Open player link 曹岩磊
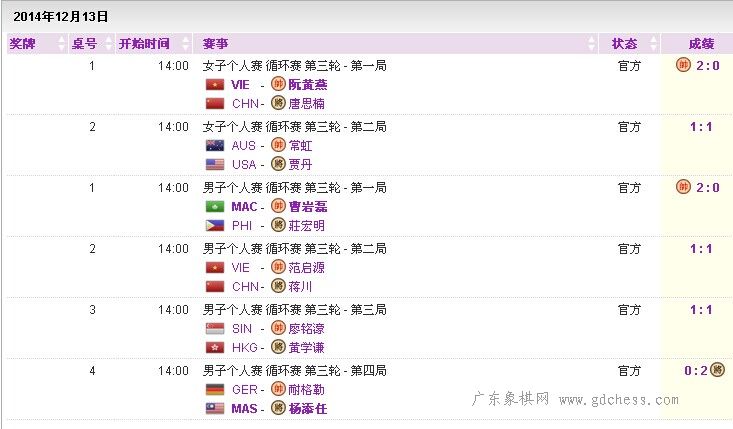 click(307, 207)
